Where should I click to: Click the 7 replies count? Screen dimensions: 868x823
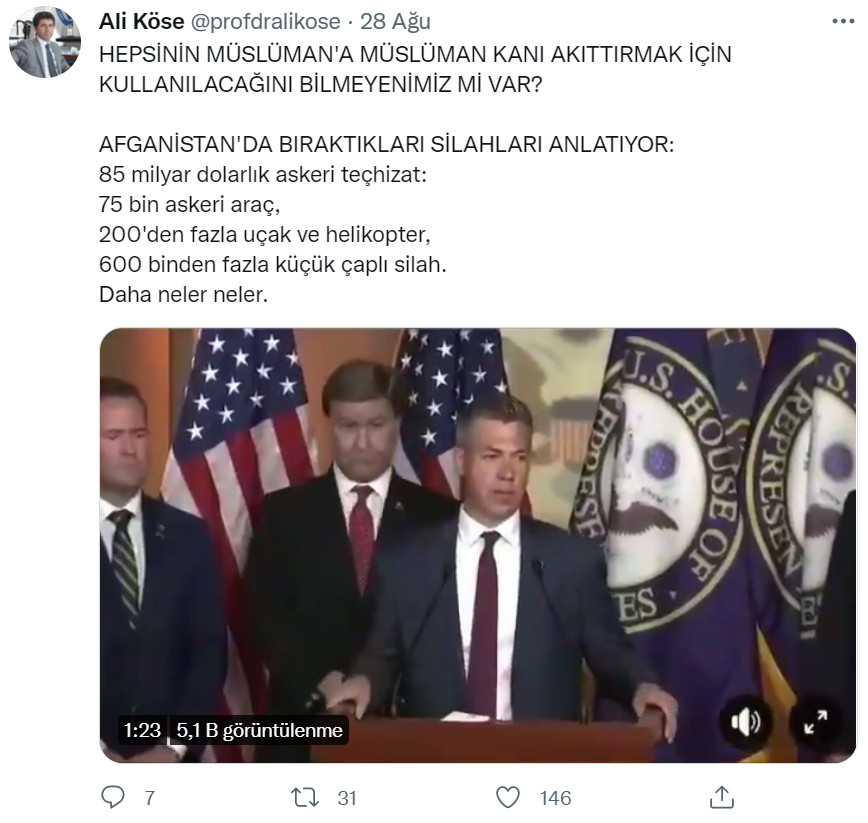pyautogui.click(x=150, y=798)
